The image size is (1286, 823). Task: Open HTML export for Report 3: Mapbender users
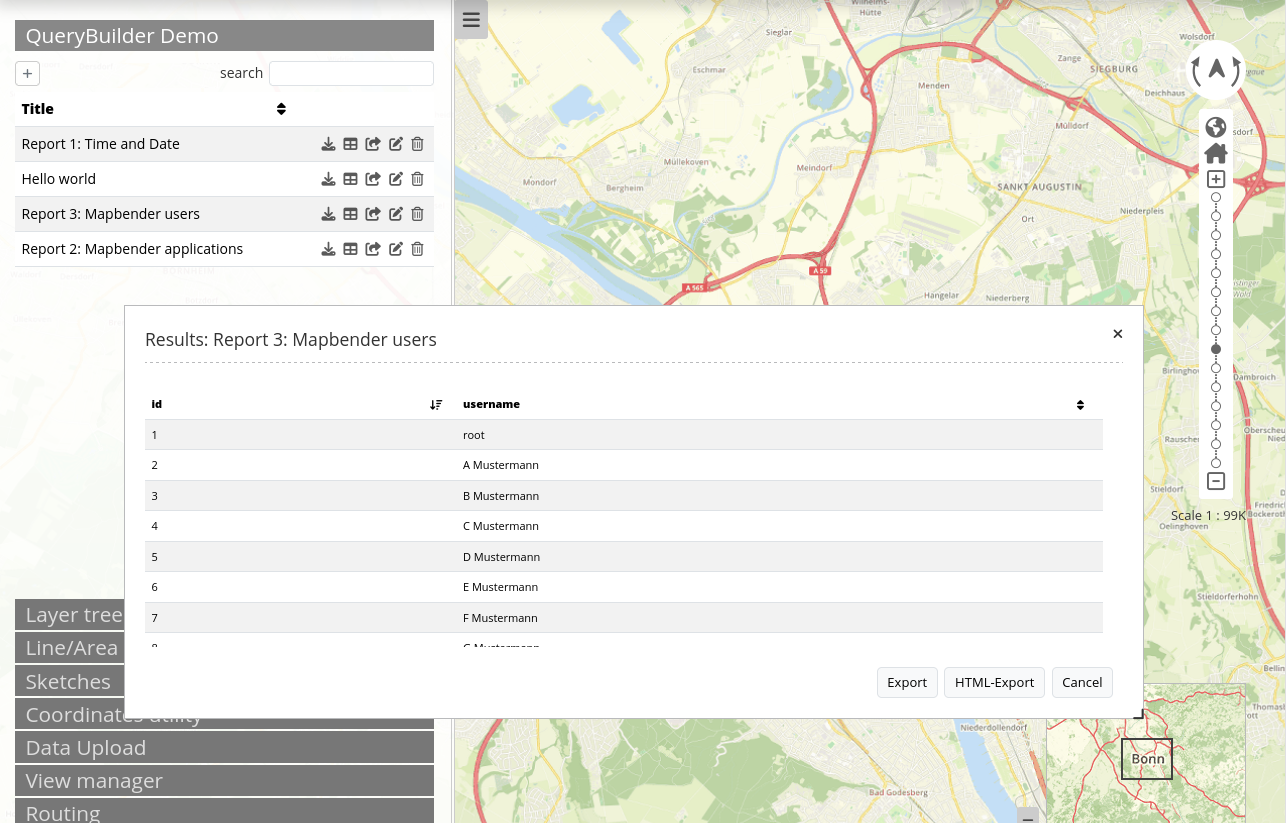(373, 214)
